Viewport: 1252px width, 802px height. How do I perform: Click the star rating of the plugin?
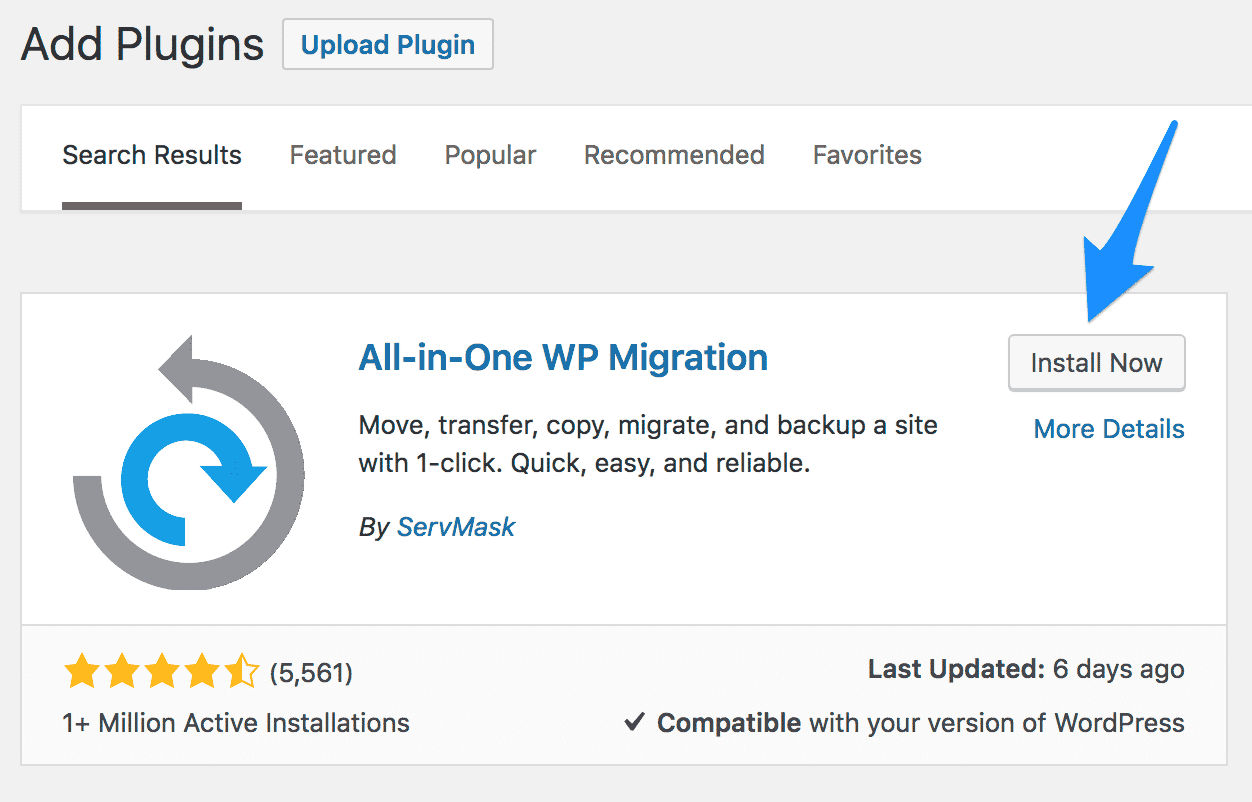[161, 672]
